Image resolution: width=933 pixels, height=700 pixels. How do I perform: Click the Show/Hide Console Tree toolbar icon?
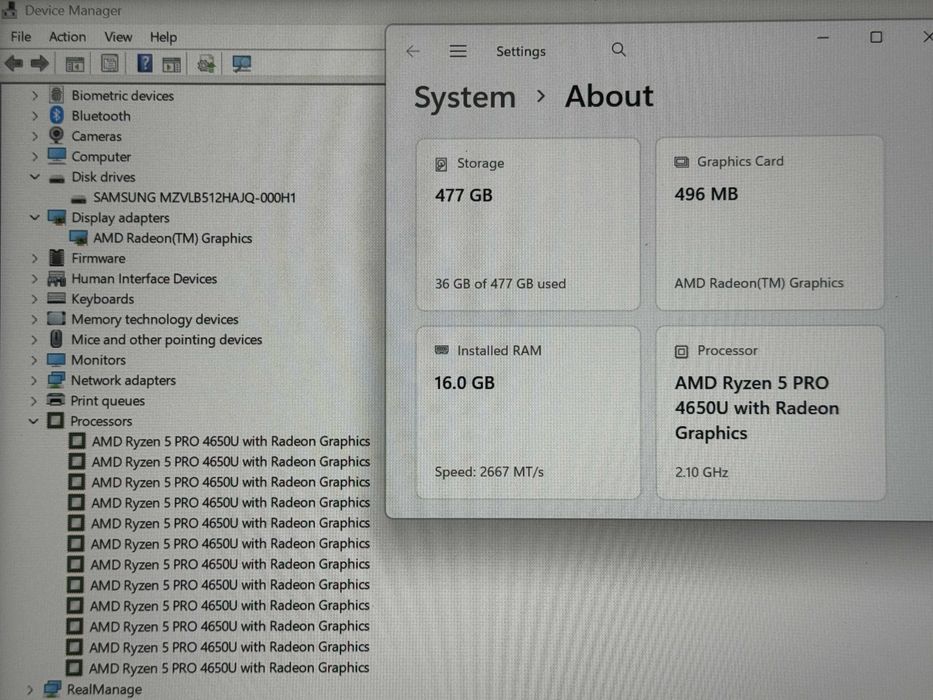click(x=75, y=64)
